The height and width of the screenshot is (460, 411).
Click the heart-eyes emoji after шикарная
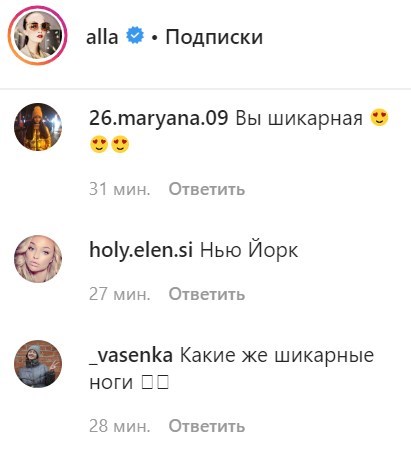(x=379, y=118)
